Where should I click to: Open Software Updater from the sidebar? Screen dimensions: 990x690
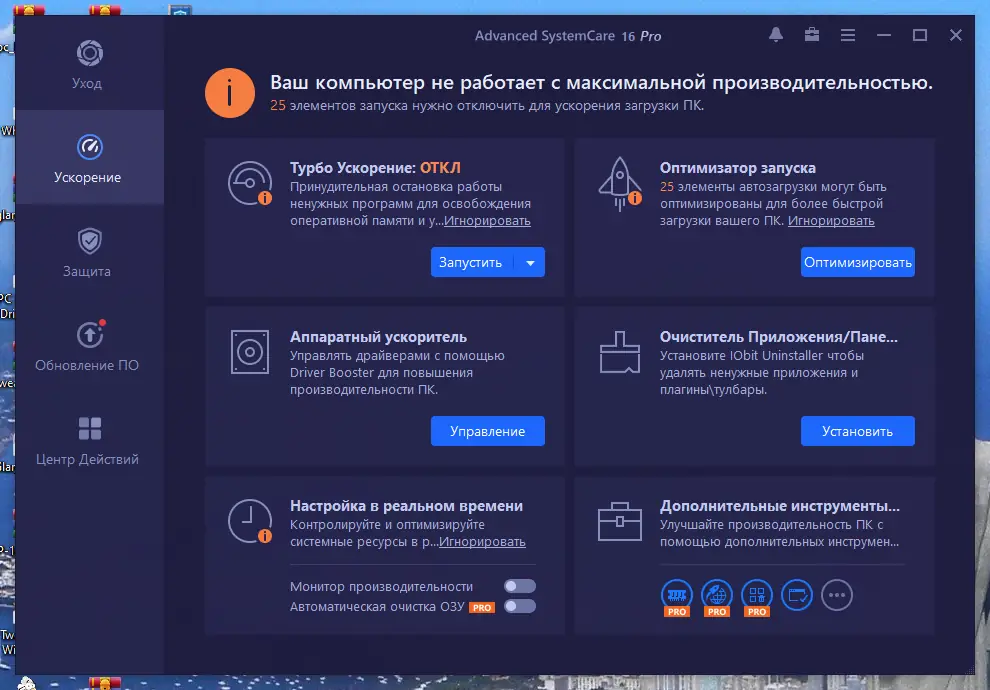click(88, 345)
